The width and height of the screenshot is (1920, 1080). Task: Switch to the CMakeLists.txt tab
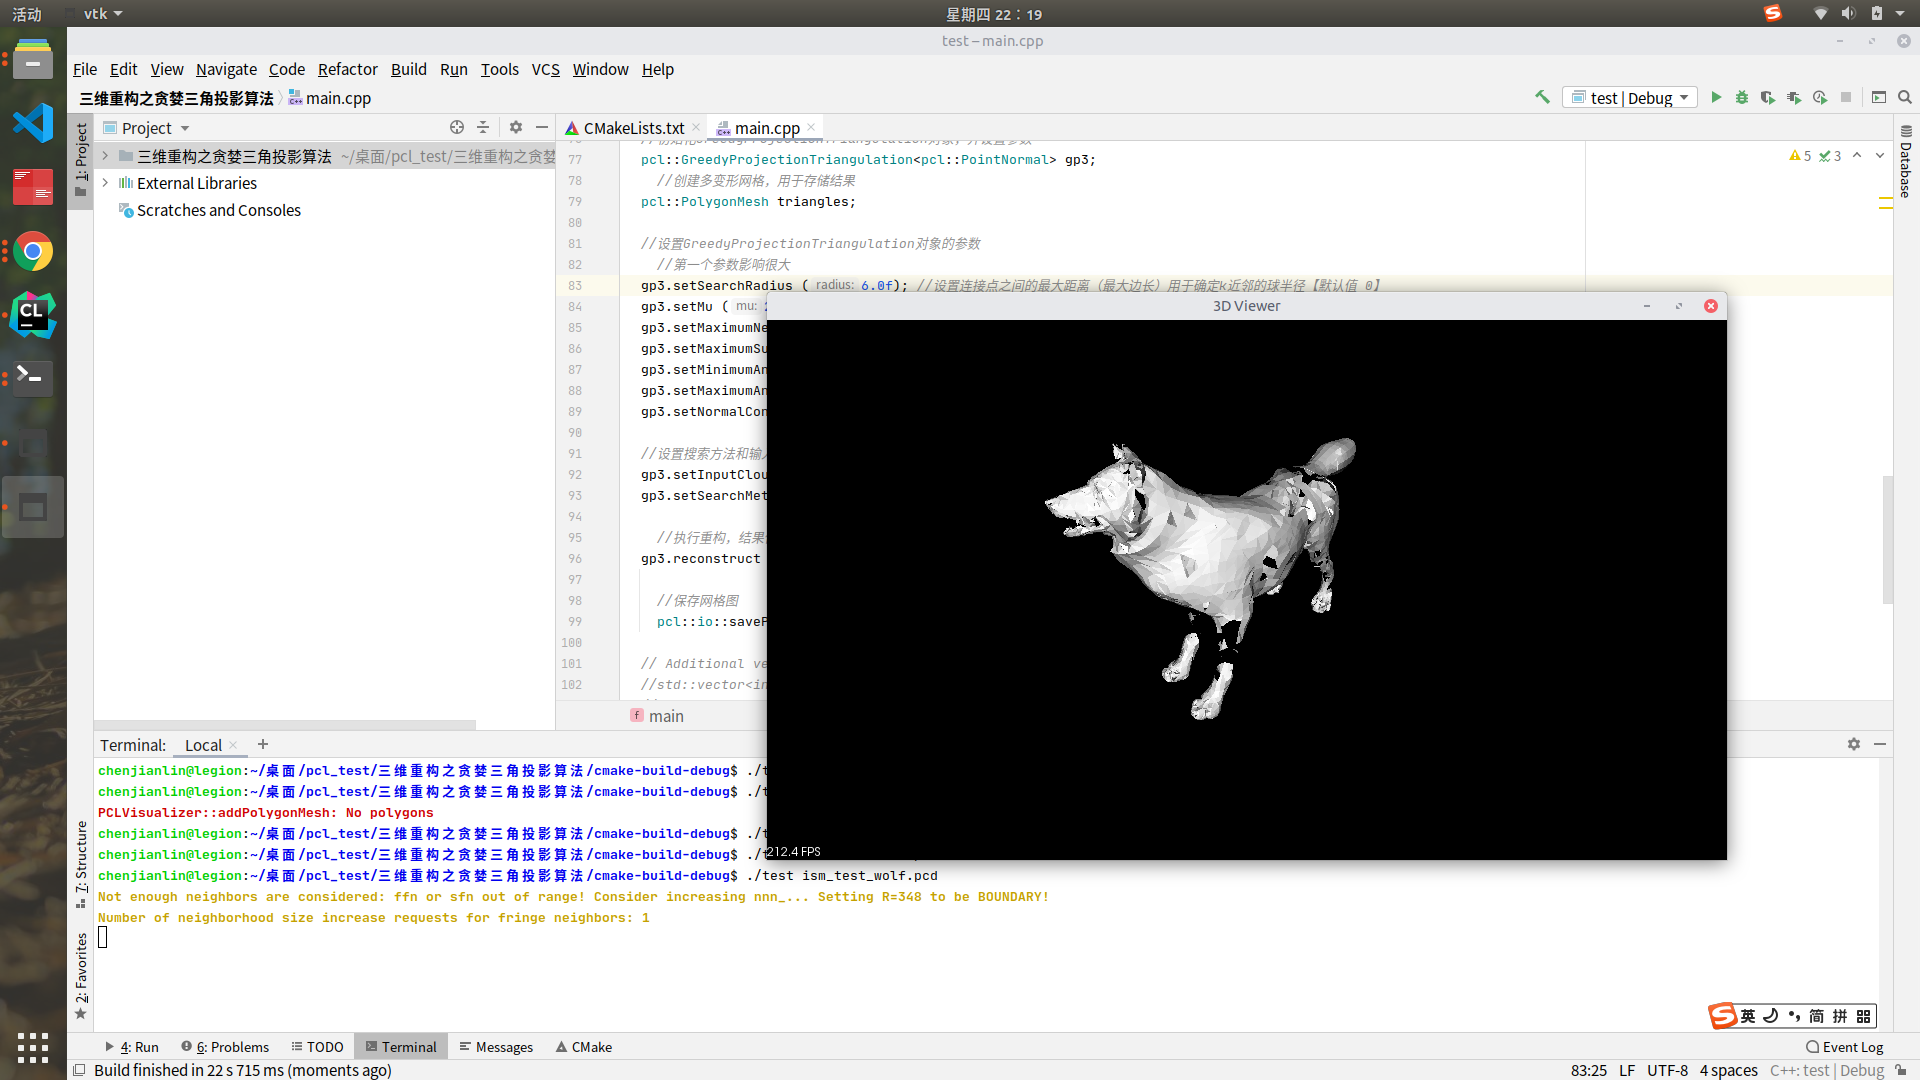(x=633, y=128)
